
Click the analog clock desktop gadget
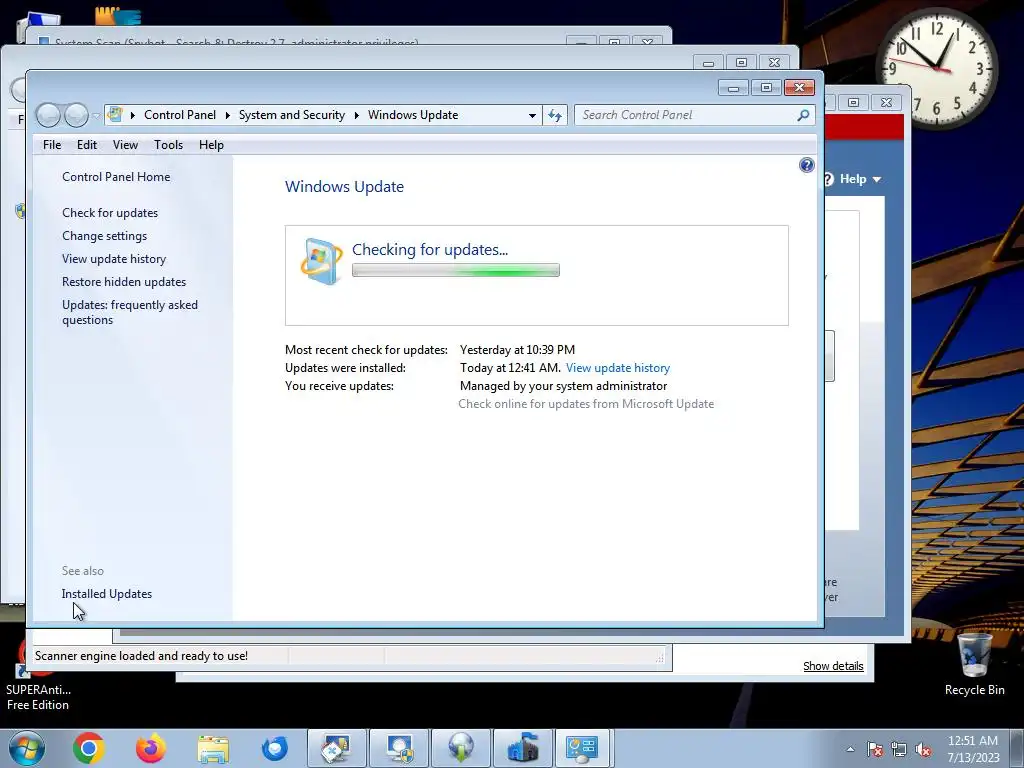pos(936,68)
